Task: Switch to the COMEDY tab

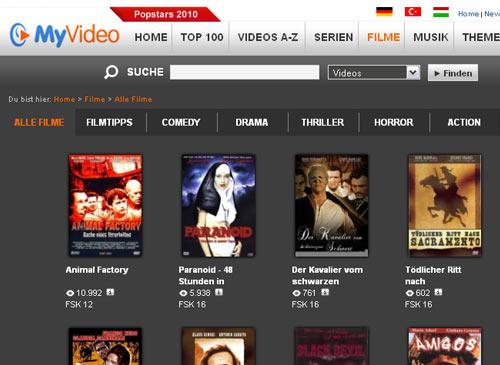Action: (181, 122)
